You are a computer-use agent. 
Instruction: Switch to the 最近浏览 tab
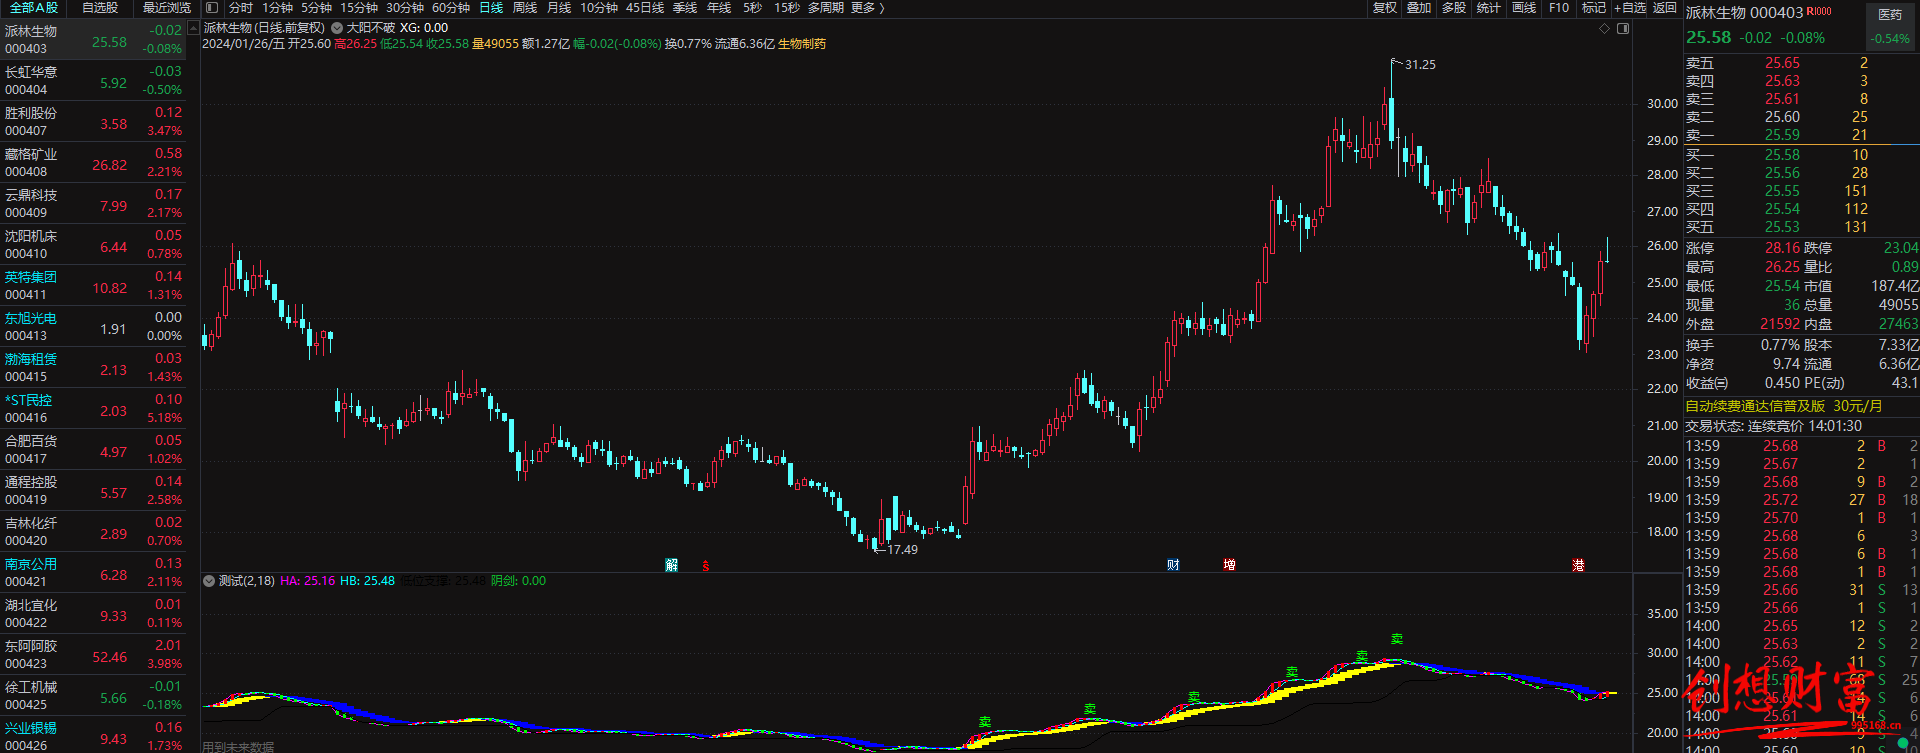[x=166, y=8]
